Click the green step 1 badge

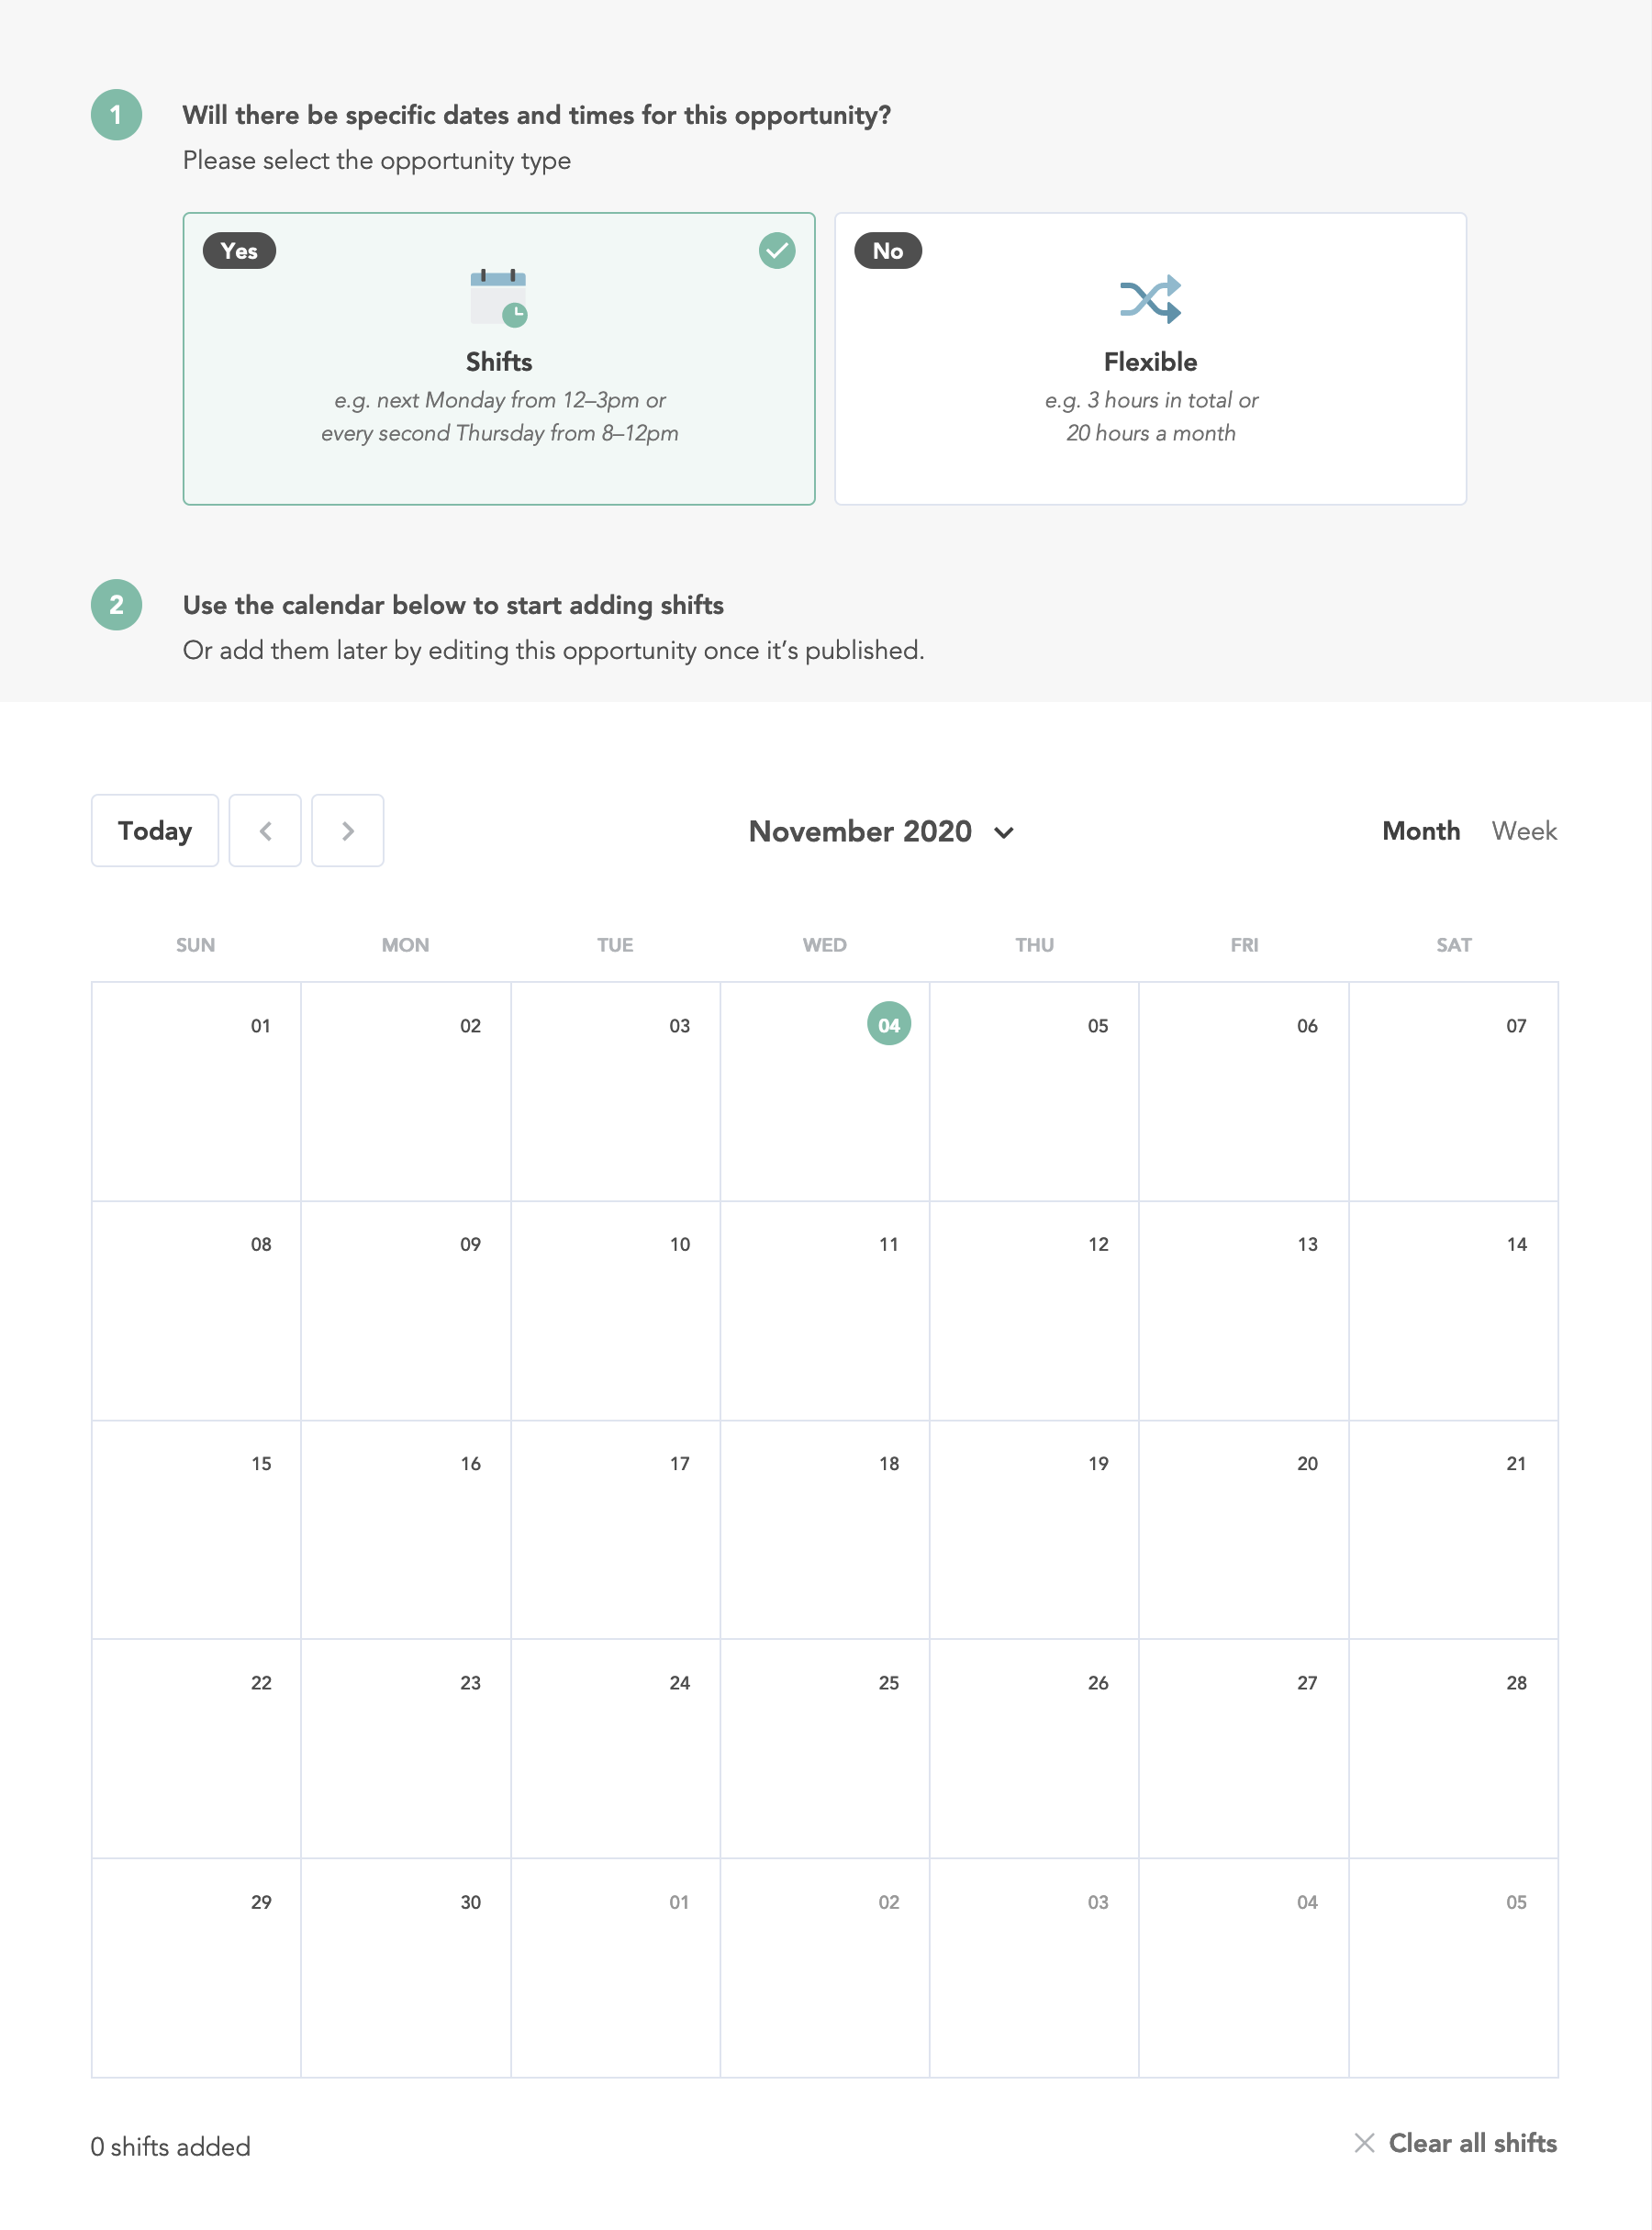pos(117,114)
